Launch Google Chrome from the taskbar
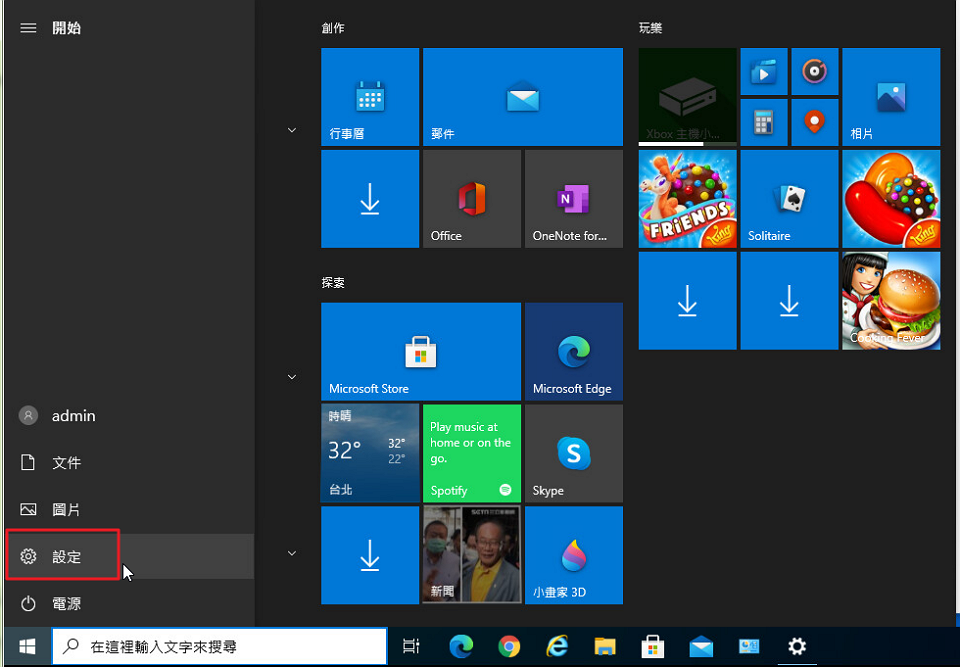The height and width of the screenshot is (667, 960). (509, 646)
